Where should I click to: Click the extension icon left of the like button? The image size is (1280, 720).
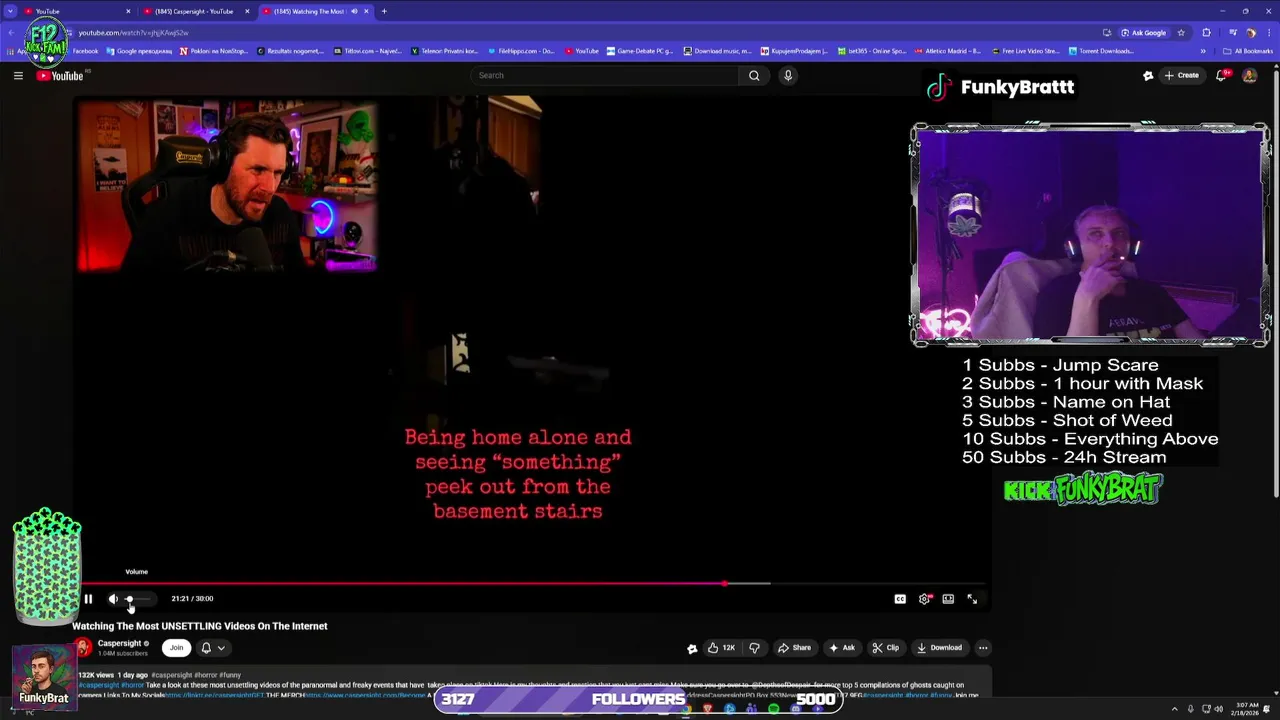point(692,648)
